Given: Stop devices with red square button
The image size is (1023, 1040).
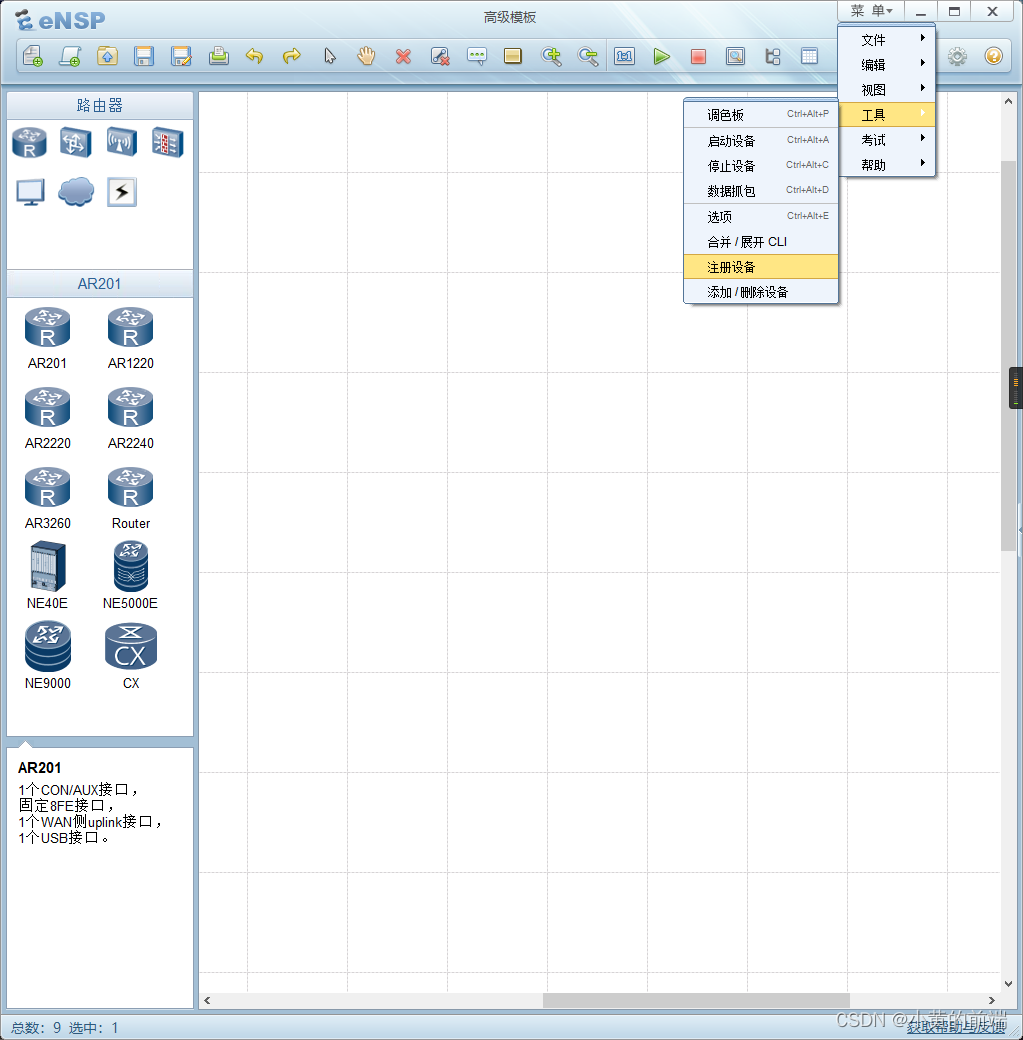Looking at the screenshot, I should coord(698,56).
